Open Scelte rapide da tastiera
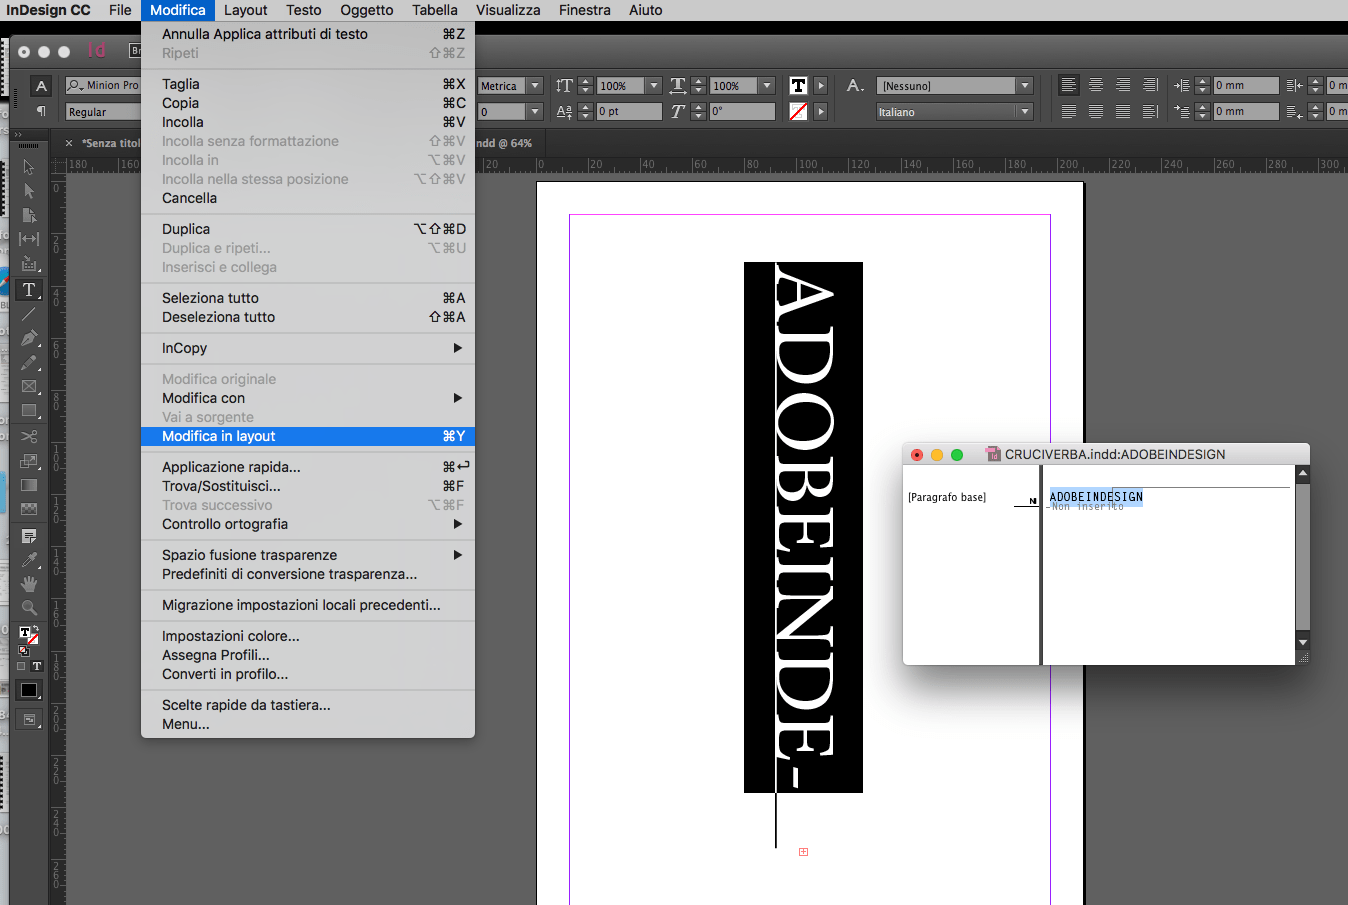1348x905 pixels. point(308,705)
